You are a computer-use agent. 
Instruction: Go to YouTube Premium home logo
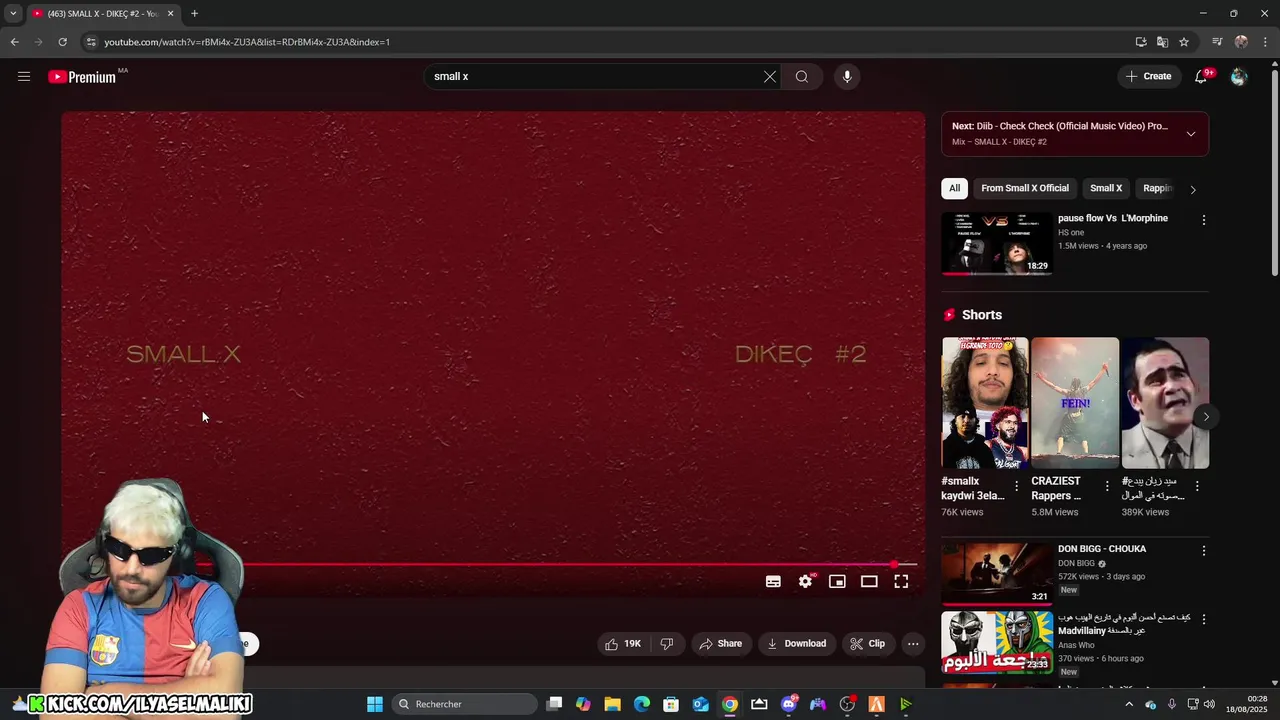tap(82, 77)
